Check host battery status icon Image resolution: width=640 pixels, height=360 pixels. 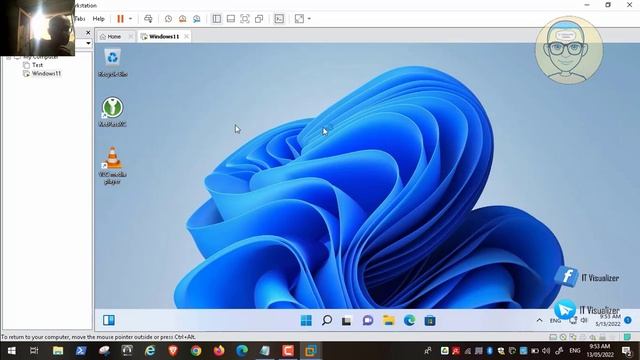[535, 351]
